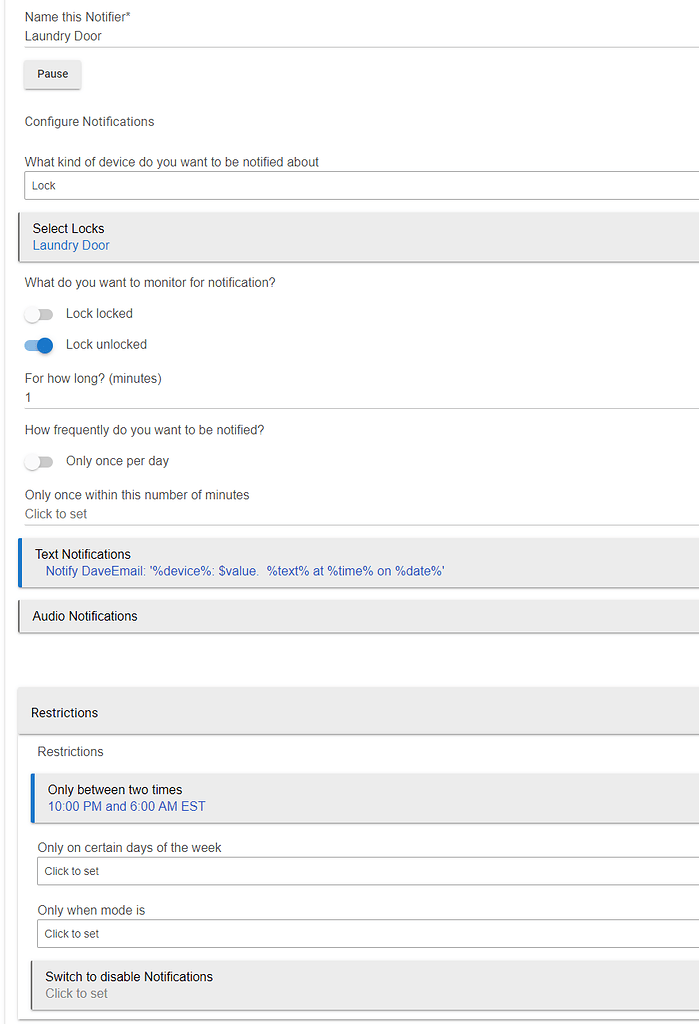Open the Text Notifications settings
Viewport: 699px width, 1024px height.
[x=83, y=553]
